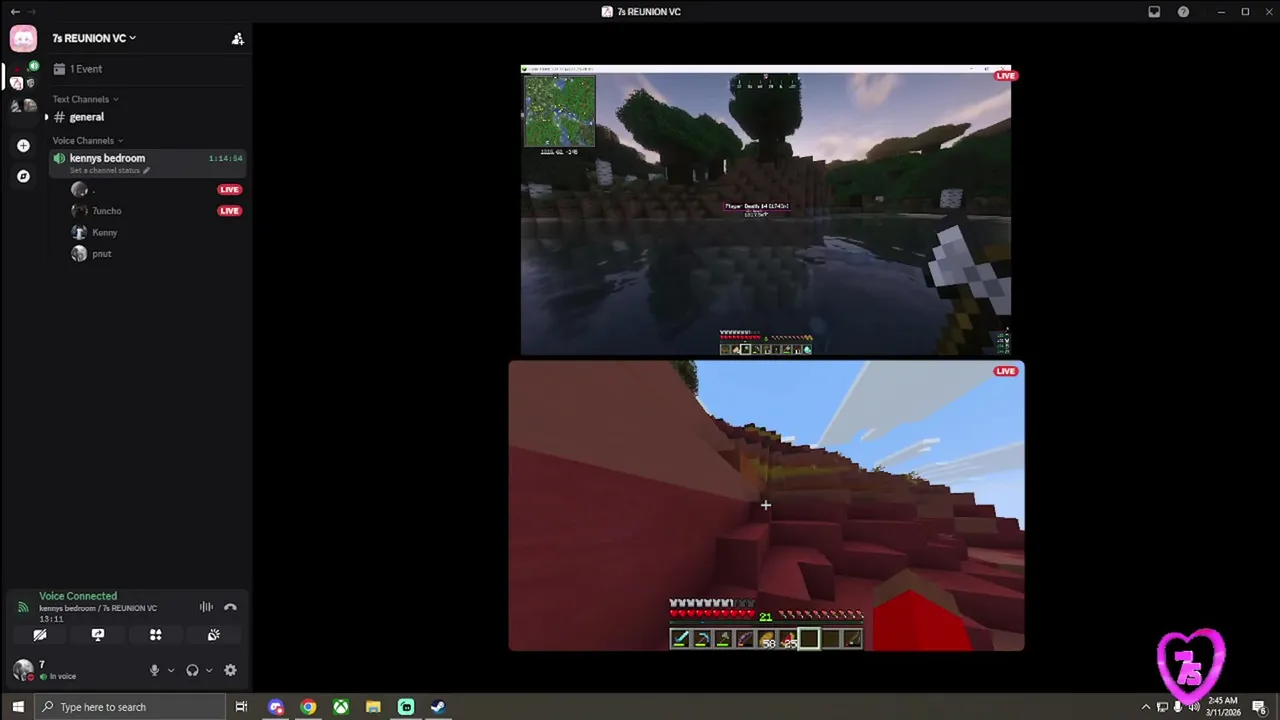1280x720 pixels.
Task: Start an activity button
Action: click(155, 635)
